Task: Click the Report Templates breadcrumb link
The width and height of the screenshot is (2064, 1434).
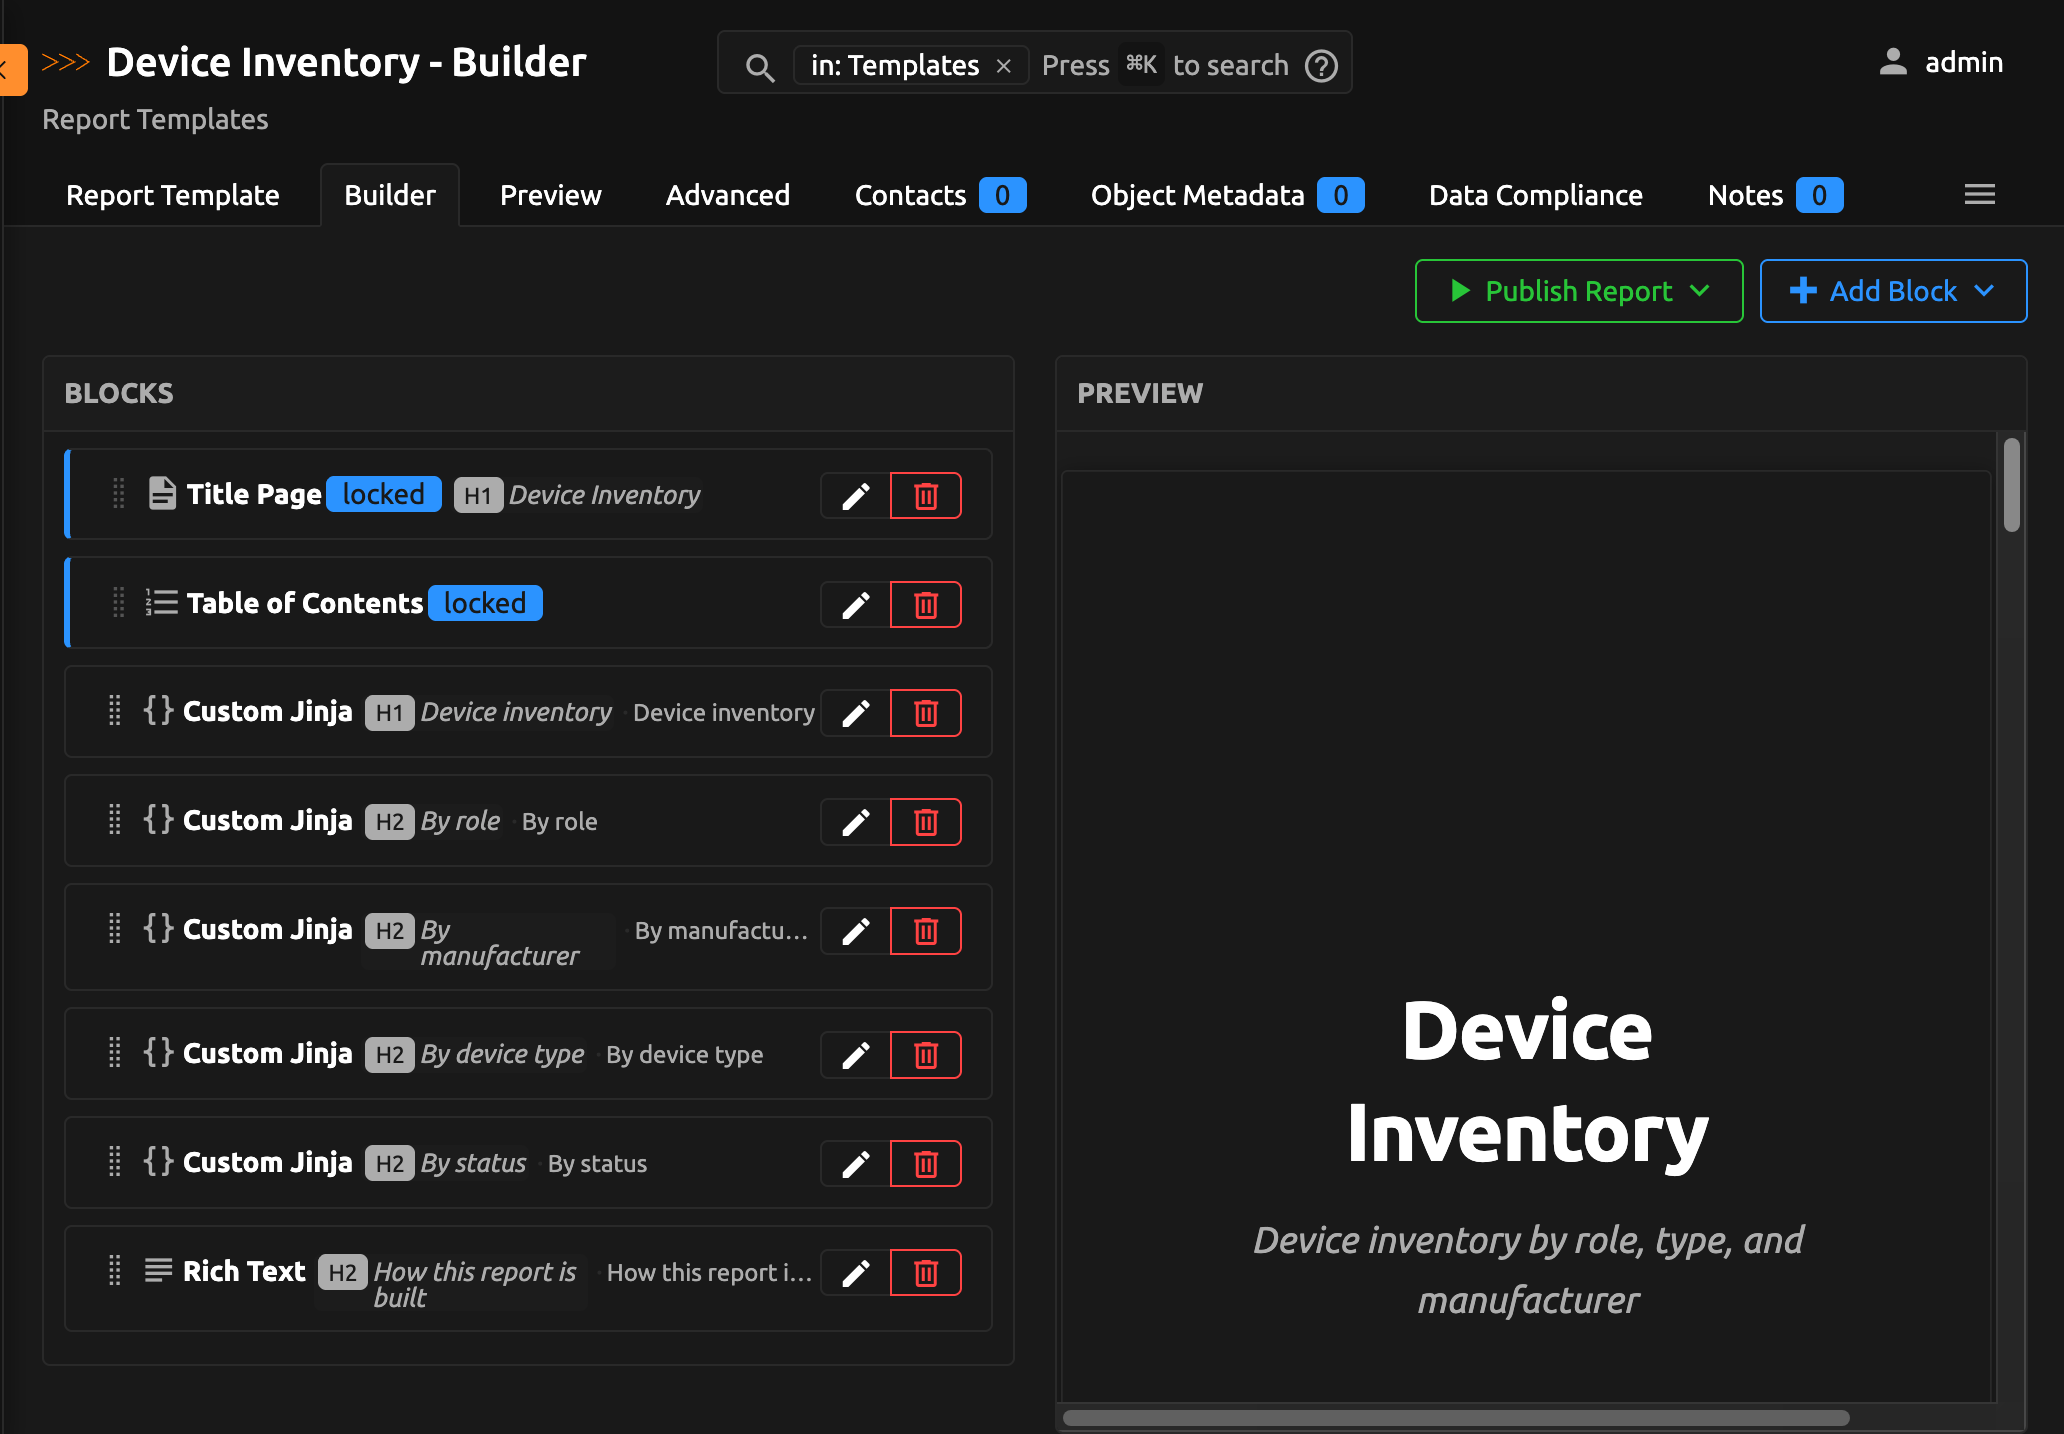Action: 155,119
